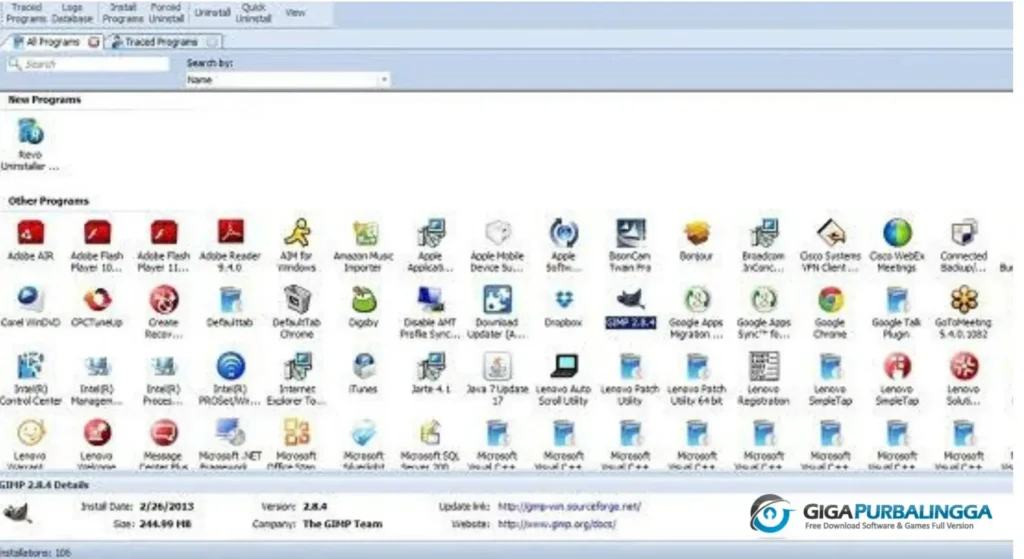This screenshot has height=559, width=1024.
Task: Select the Internet Explorer Toolbar icon
Action: tap(297, 366)
